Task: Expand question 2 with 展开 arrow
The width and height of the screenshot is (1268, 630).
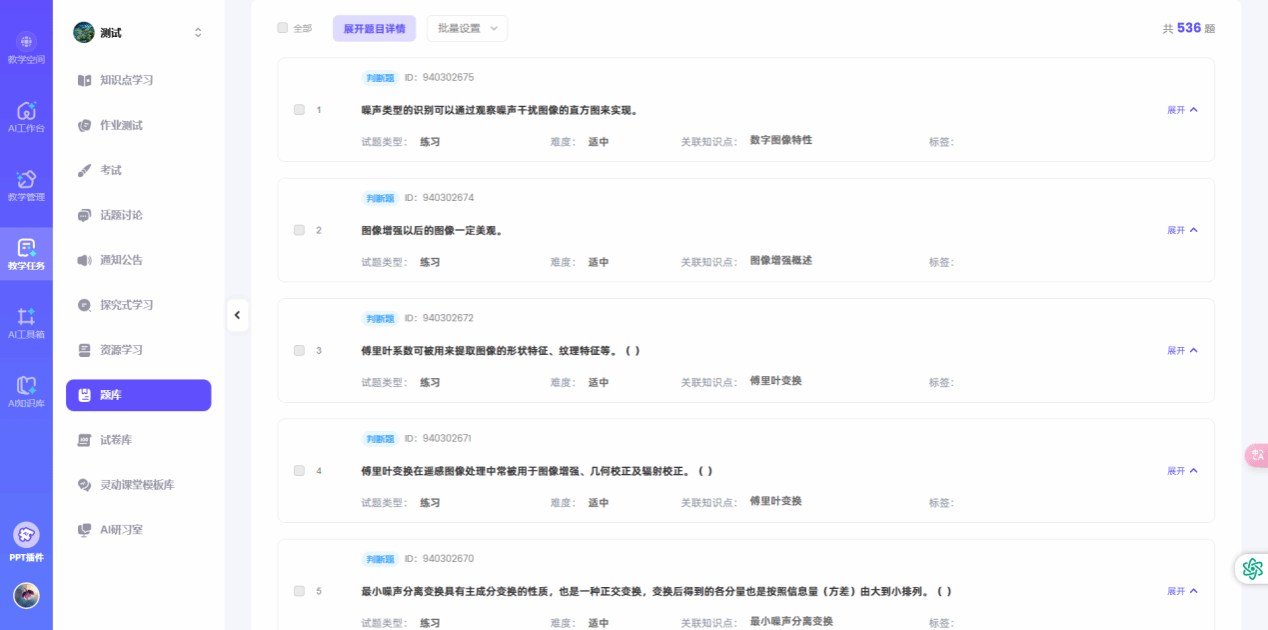Action: tap(1182, 230)
